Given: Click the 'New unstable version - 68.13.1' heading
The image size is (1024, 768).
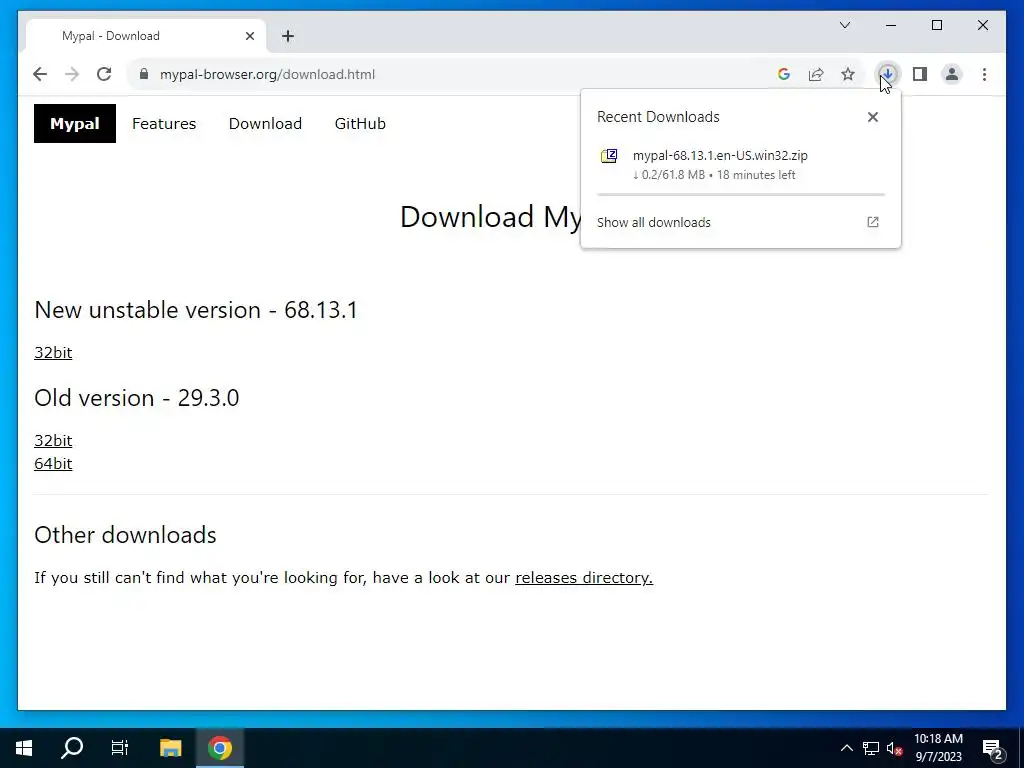Looking at the screenshot, I should click(x=196, y=310).
